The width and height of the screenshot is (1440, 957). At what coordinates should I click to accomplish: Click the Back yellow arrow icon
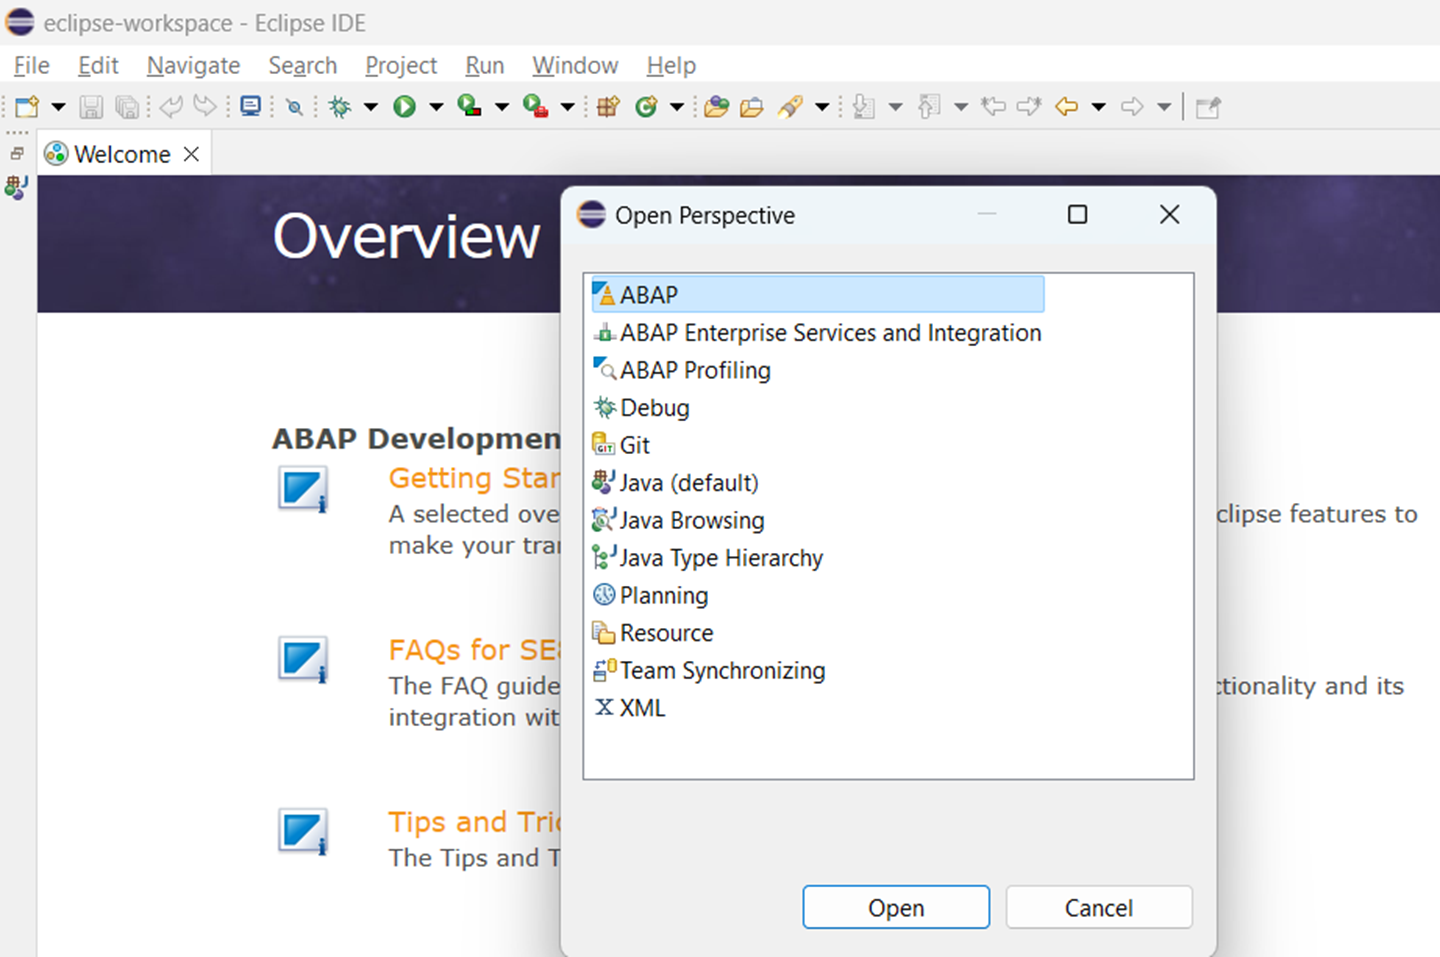pyautogui.click(x=1067, y=107)
